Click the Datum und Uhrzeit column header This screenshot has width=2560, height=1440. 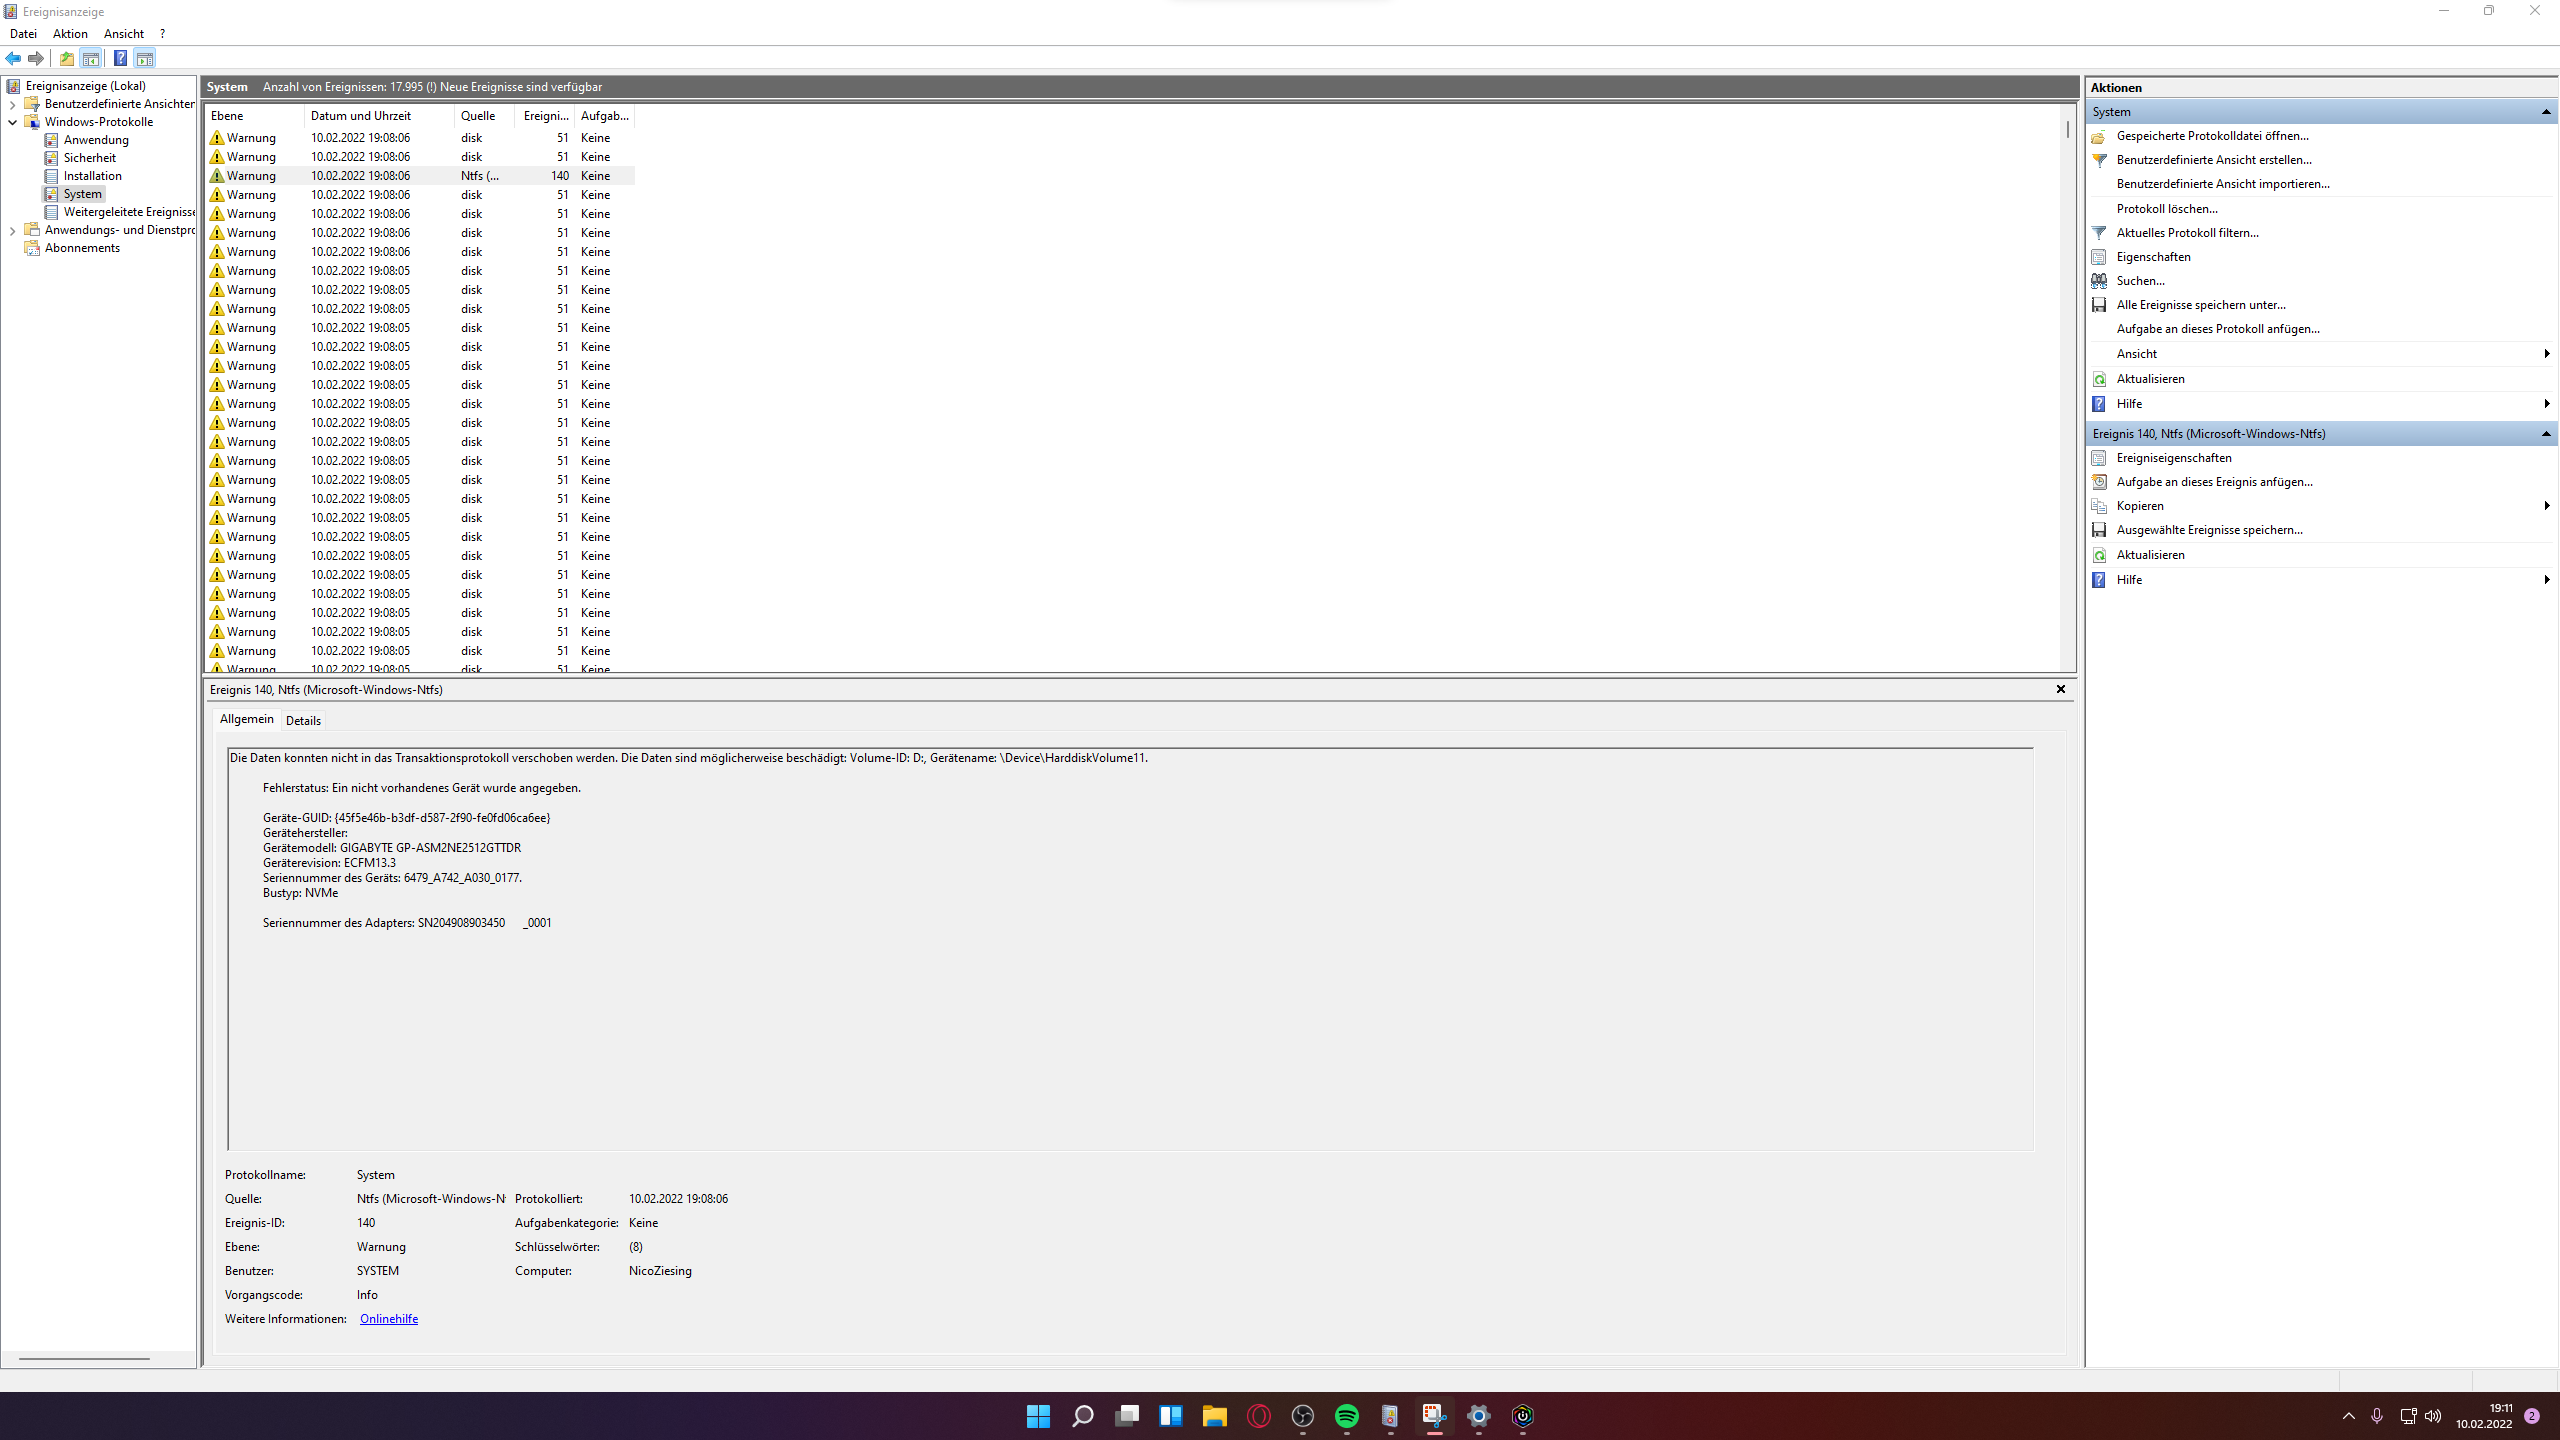click(361, 116)
